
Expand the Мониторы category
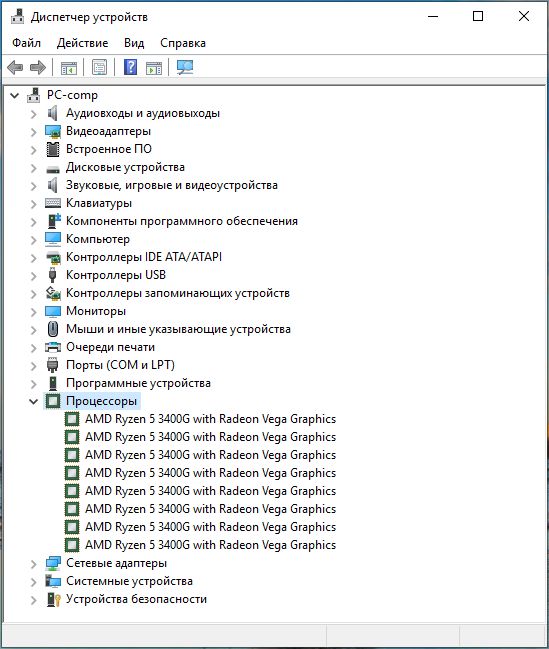(34, 312)
